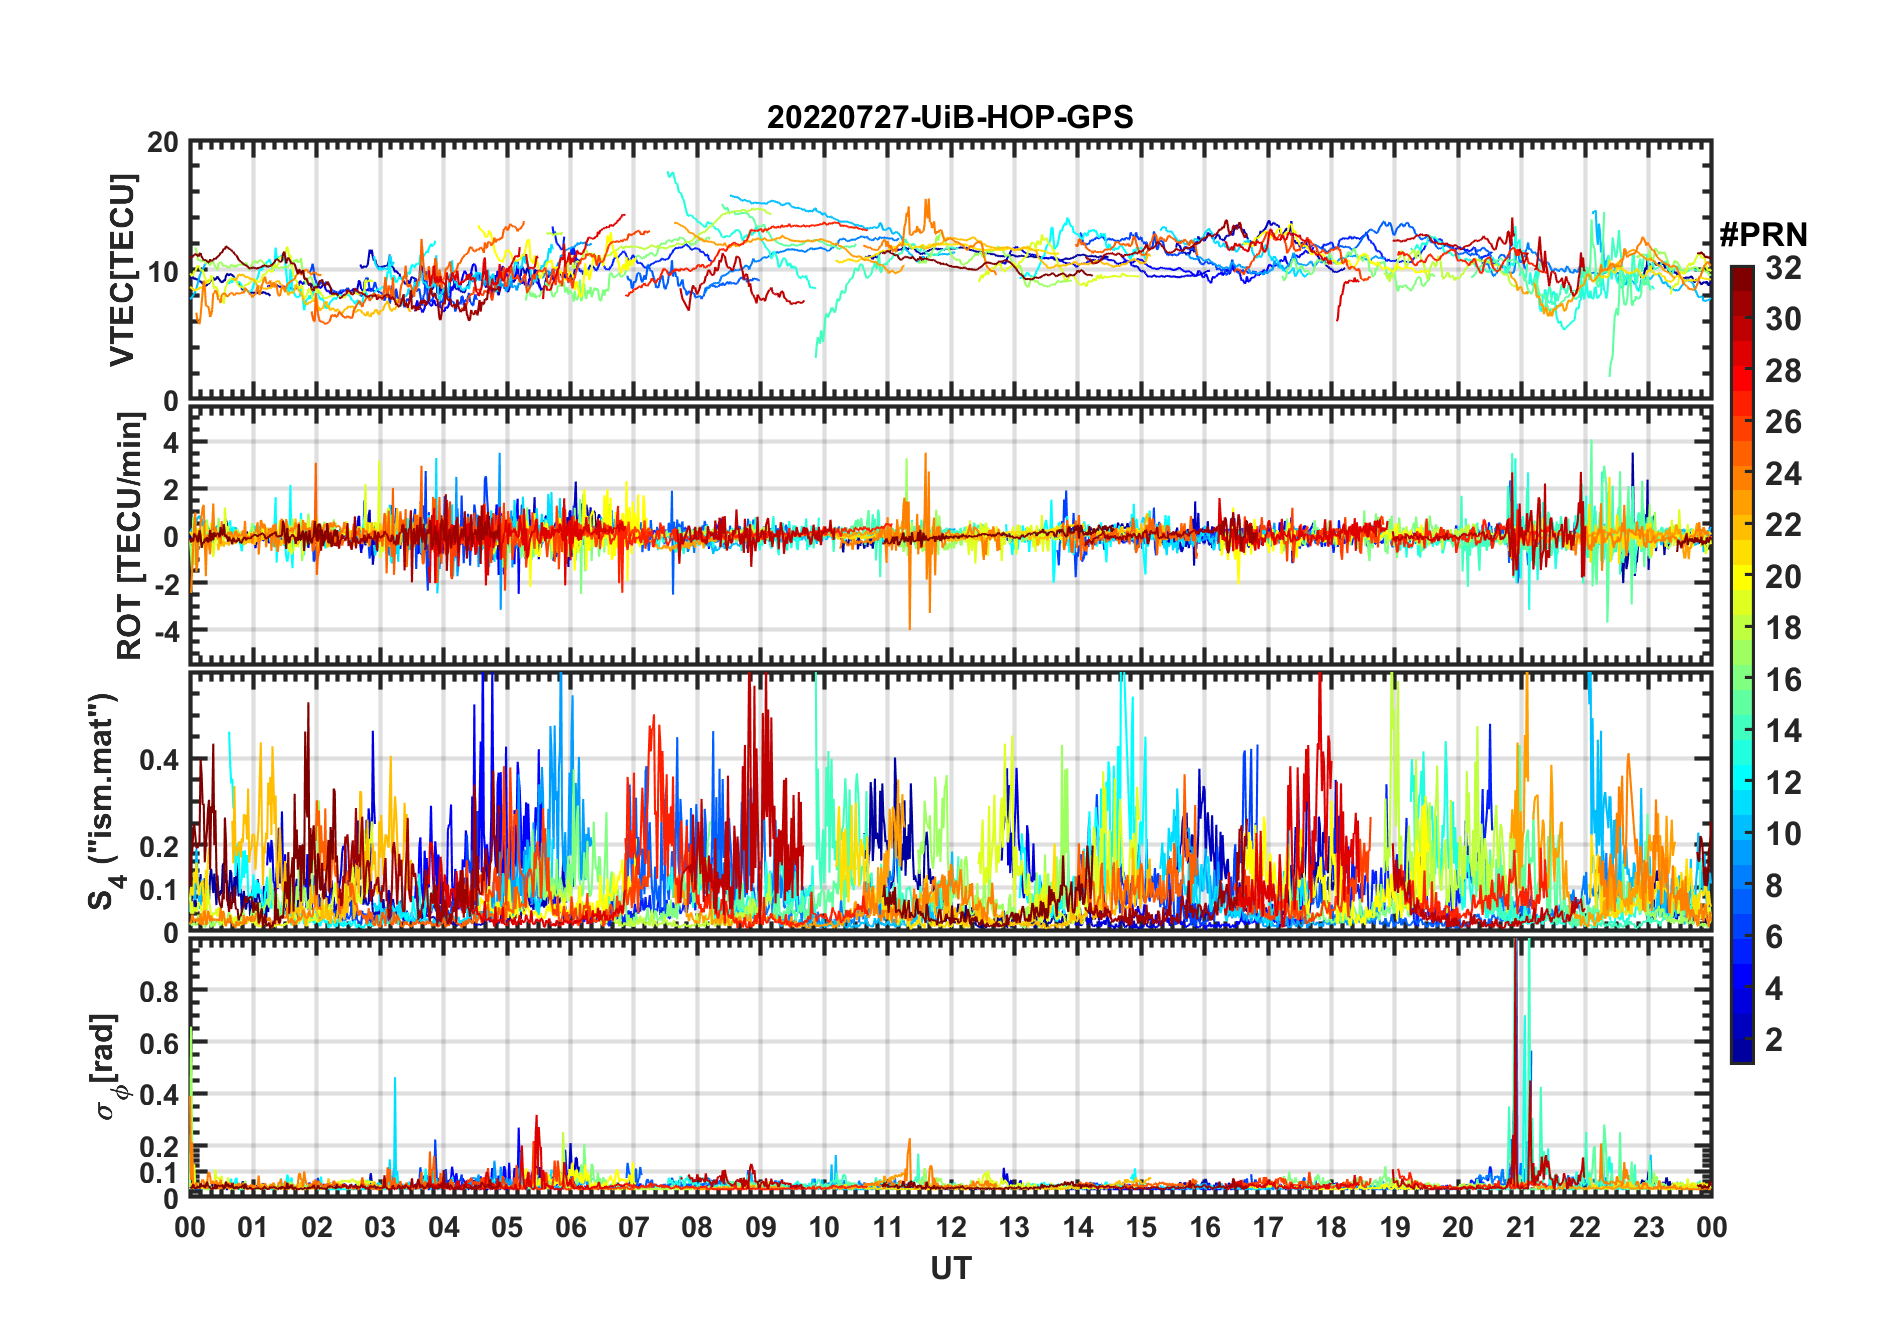Select the ROT [TECU/min] y-axis label

[130, 536]
